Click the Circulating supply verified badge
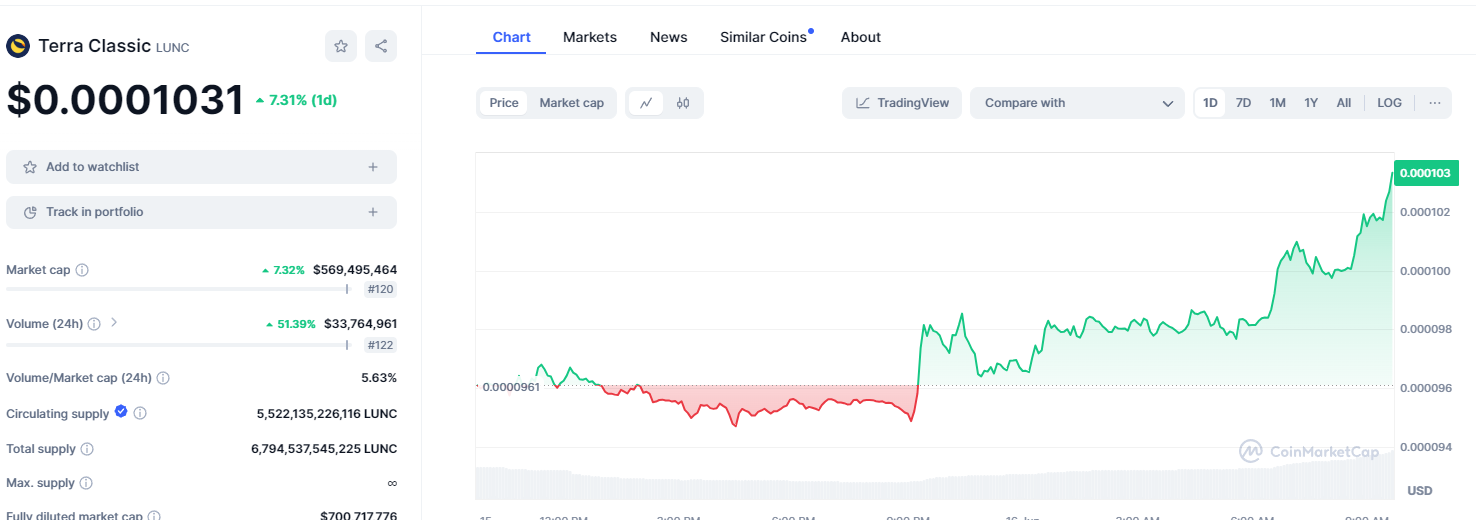Image resolution: width=1476 pixels, height=520 pixels. 121,412
